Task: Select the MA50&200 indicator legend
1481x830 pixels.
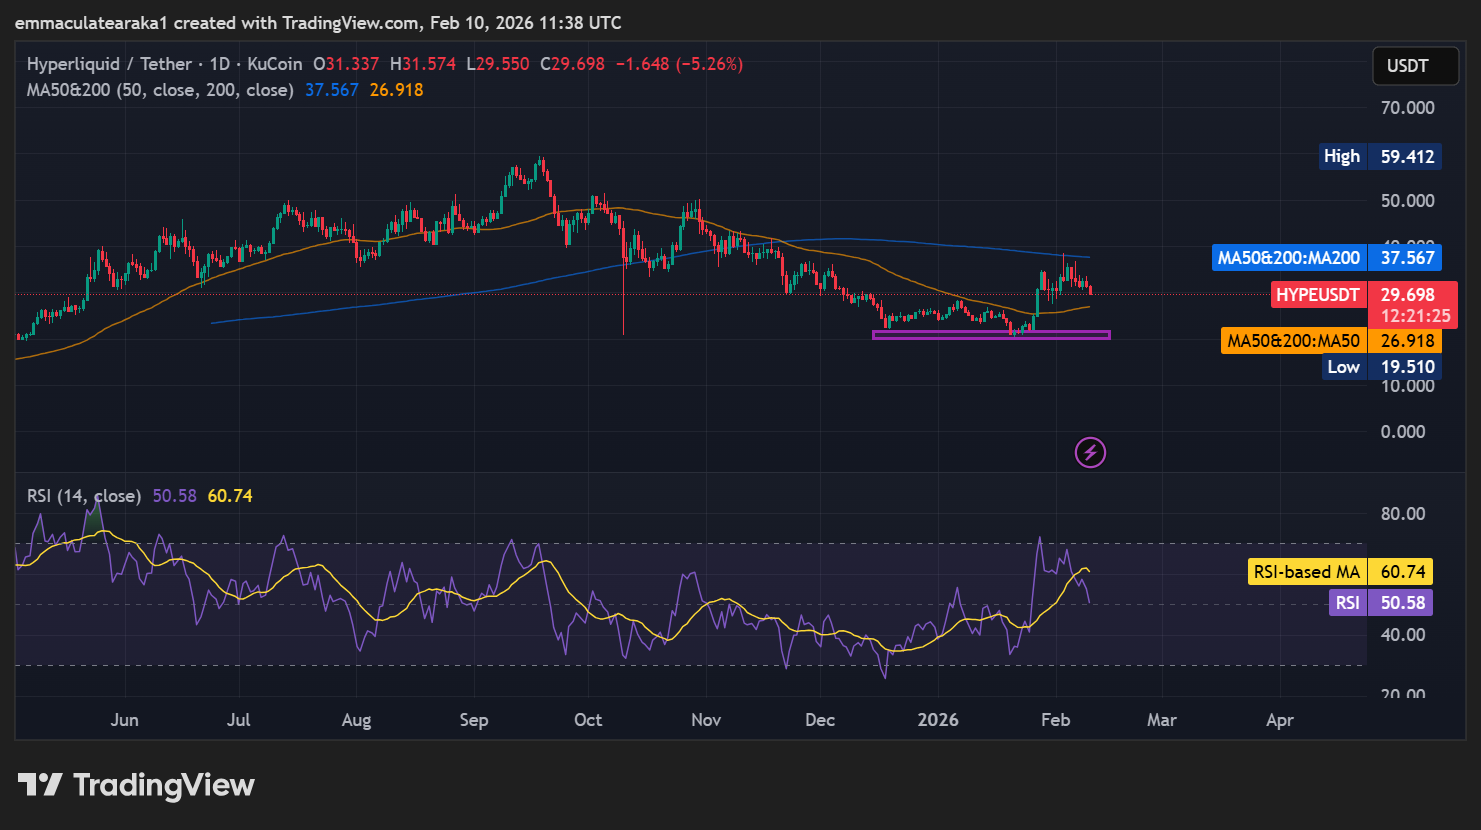Action: click(160, 90)
